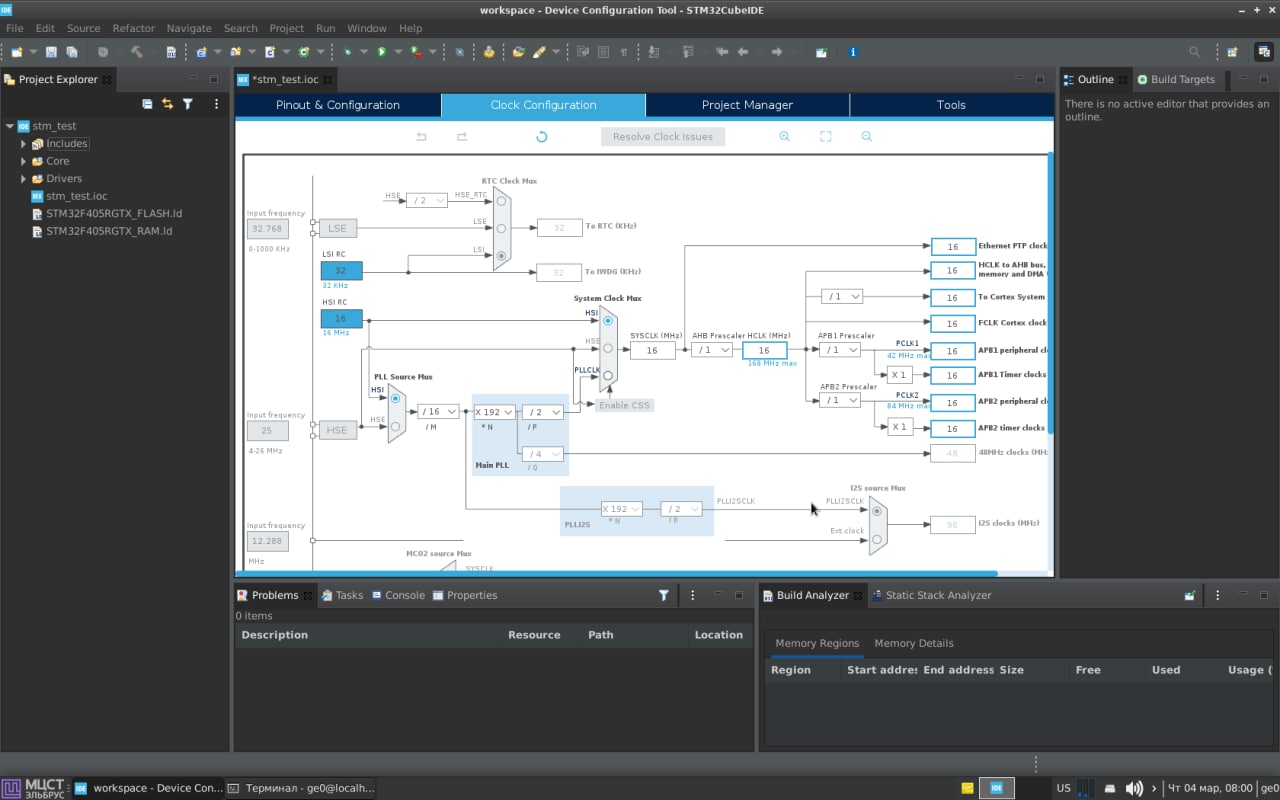Open Project Explorer view menu (three dots)

pos(216,104)
